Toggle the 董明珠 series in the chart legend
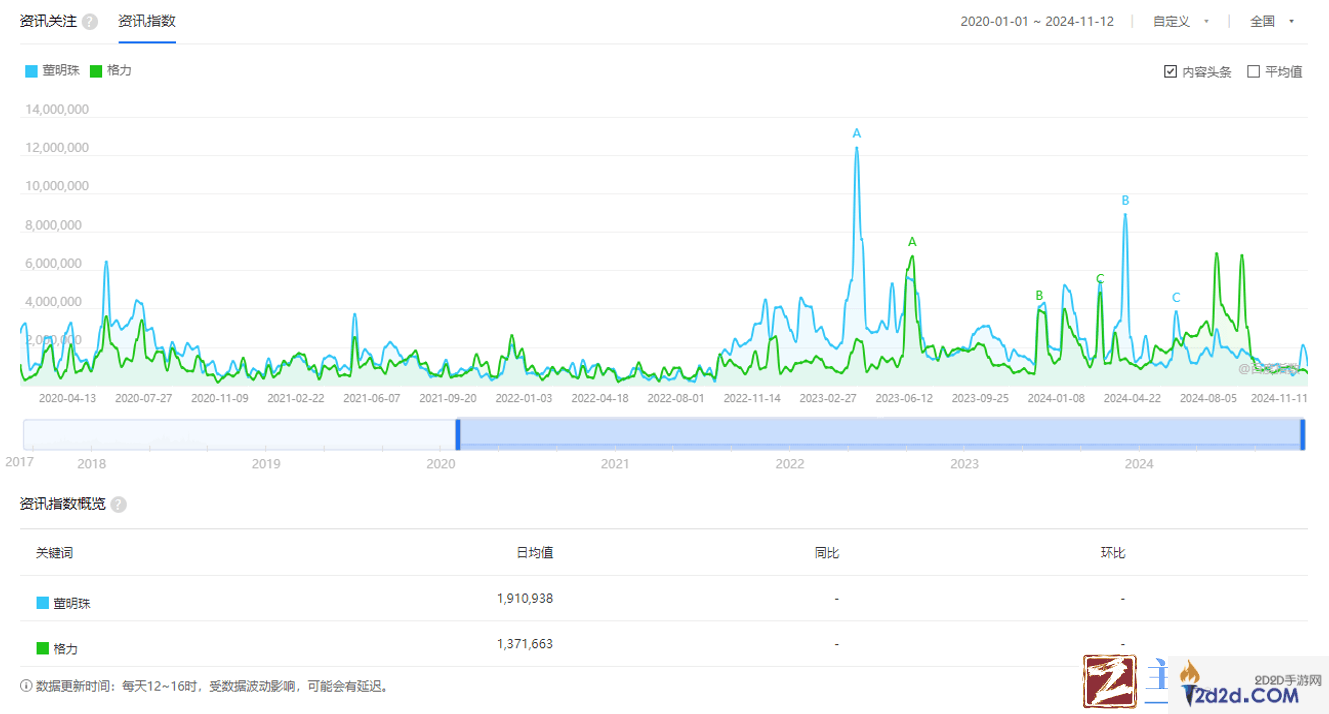The image size is (1329, 714). point(52,71)
